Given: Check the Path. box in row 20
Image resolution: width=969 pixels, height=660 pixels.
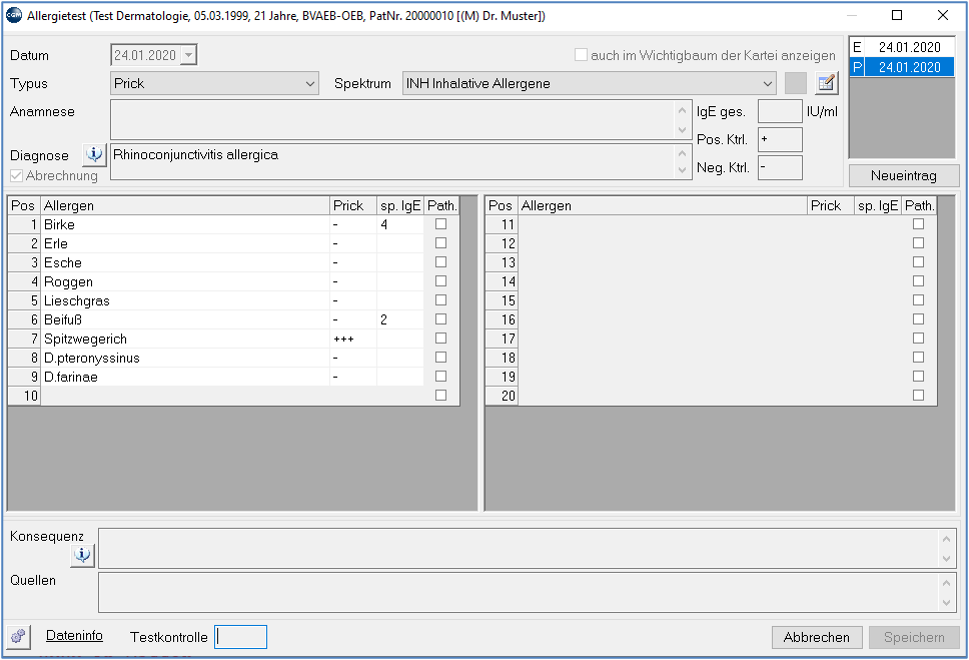Looking at the screenshot, I should coord(918,395).
